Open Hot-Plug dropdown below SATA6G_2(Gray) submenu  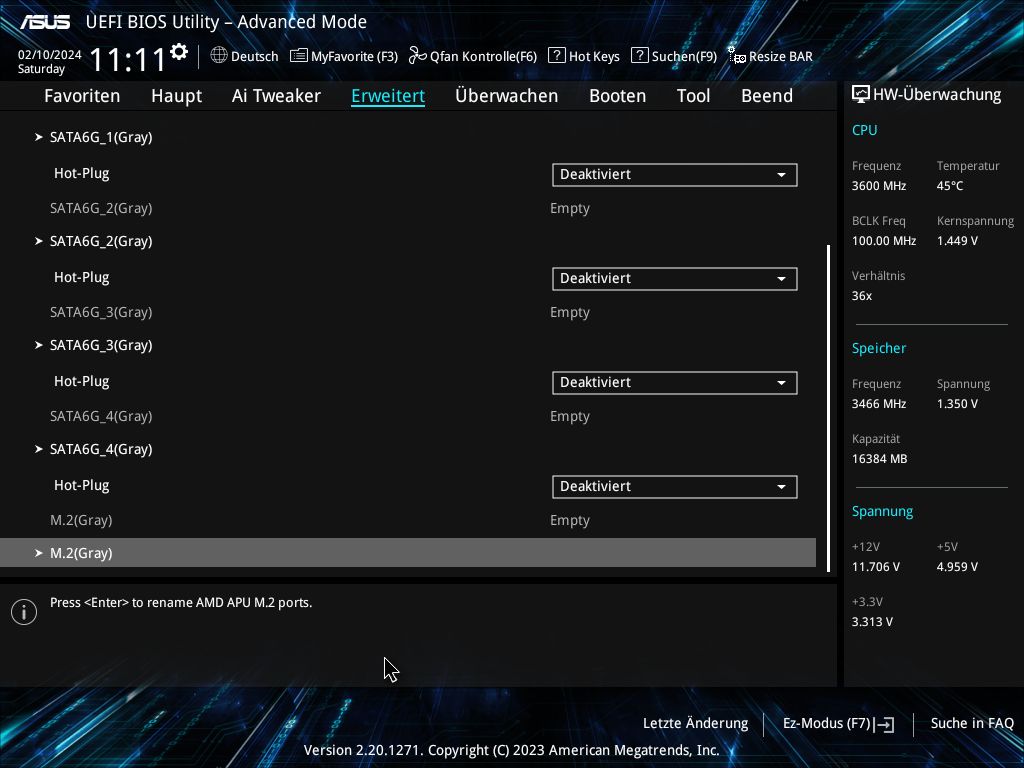[675, 279]
